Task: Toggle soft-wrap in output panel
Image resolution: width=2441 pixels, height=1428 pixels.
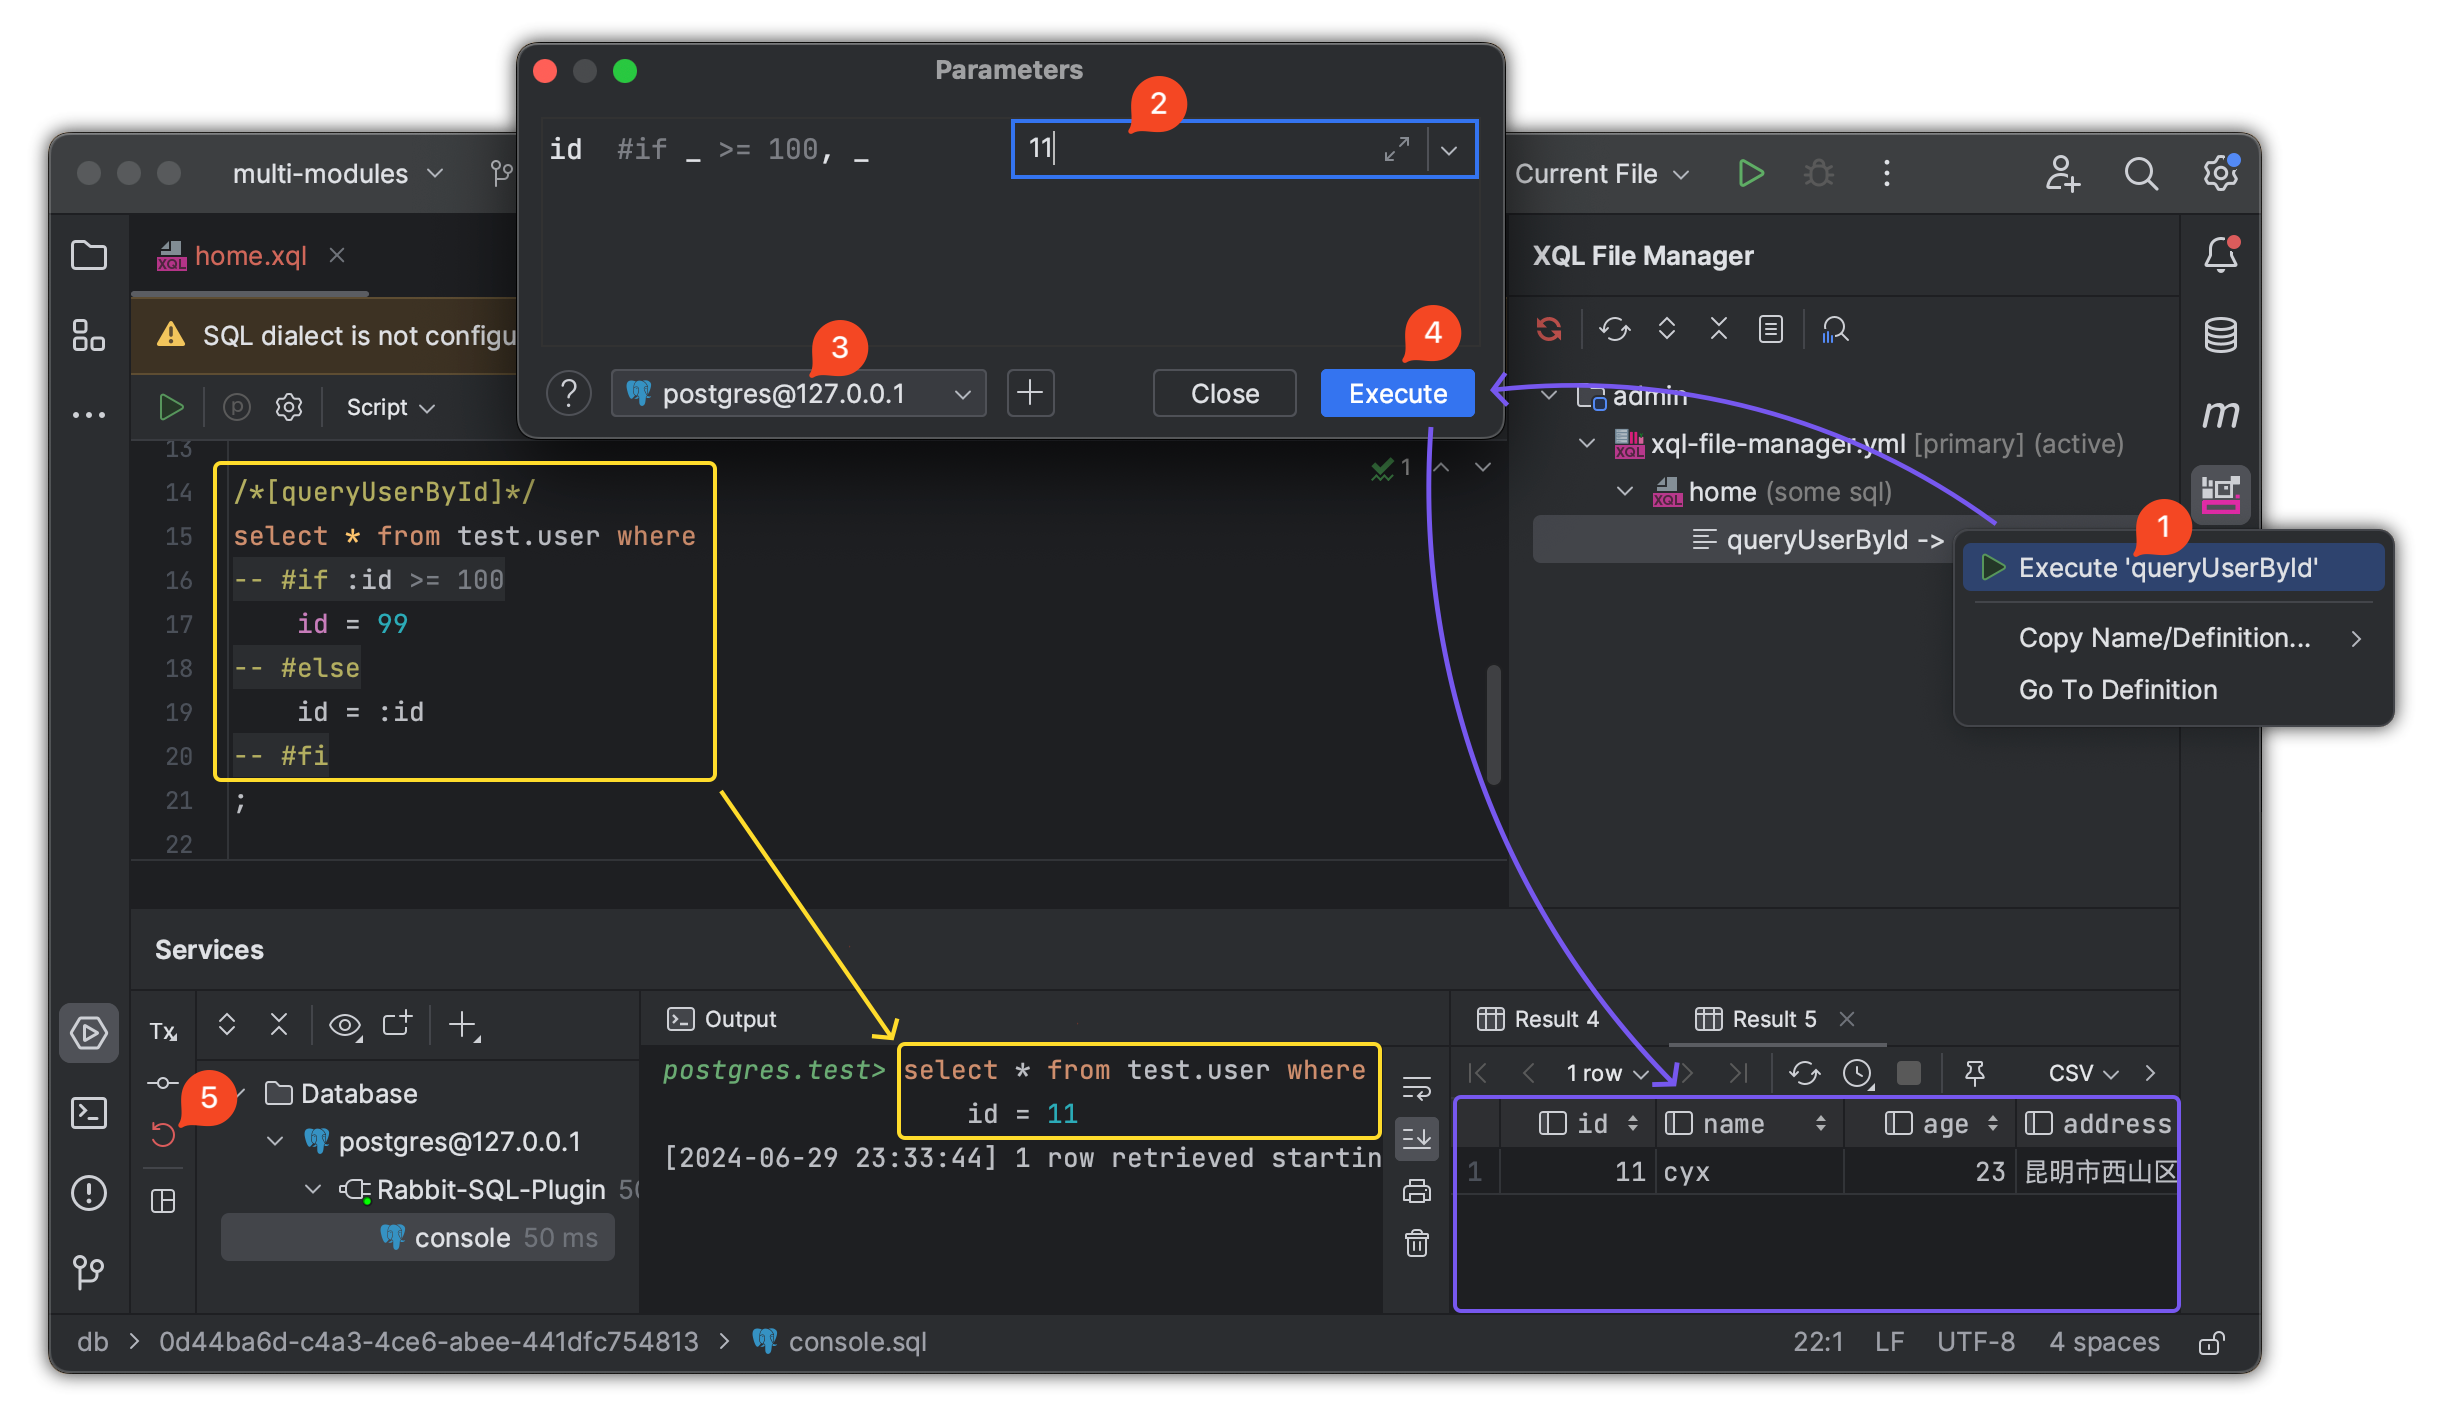Action: (x=1416, y=1087)
